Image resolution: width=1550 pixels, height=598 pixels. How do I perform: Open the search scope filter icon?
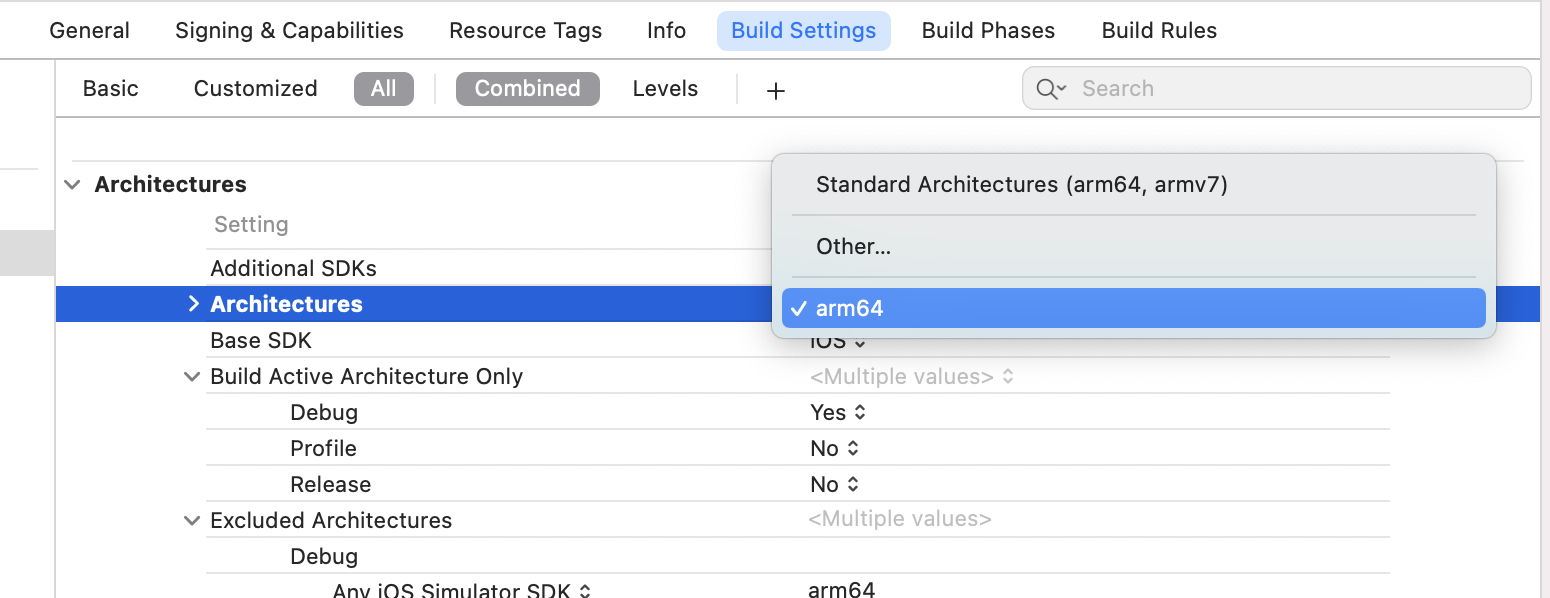[1049, 88]
